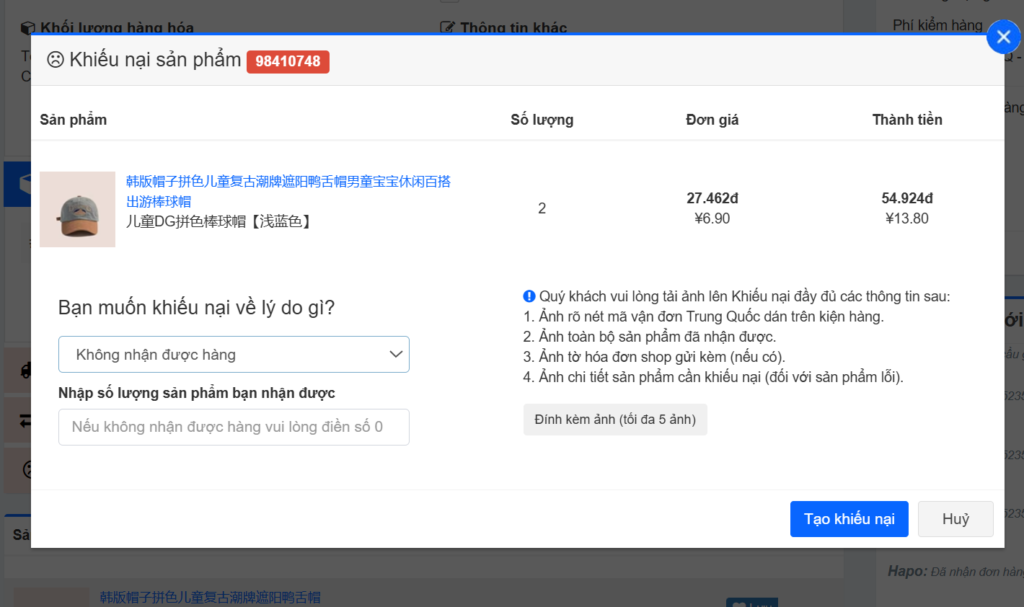Close the complaint modal with the blue X

(1003, 37)
